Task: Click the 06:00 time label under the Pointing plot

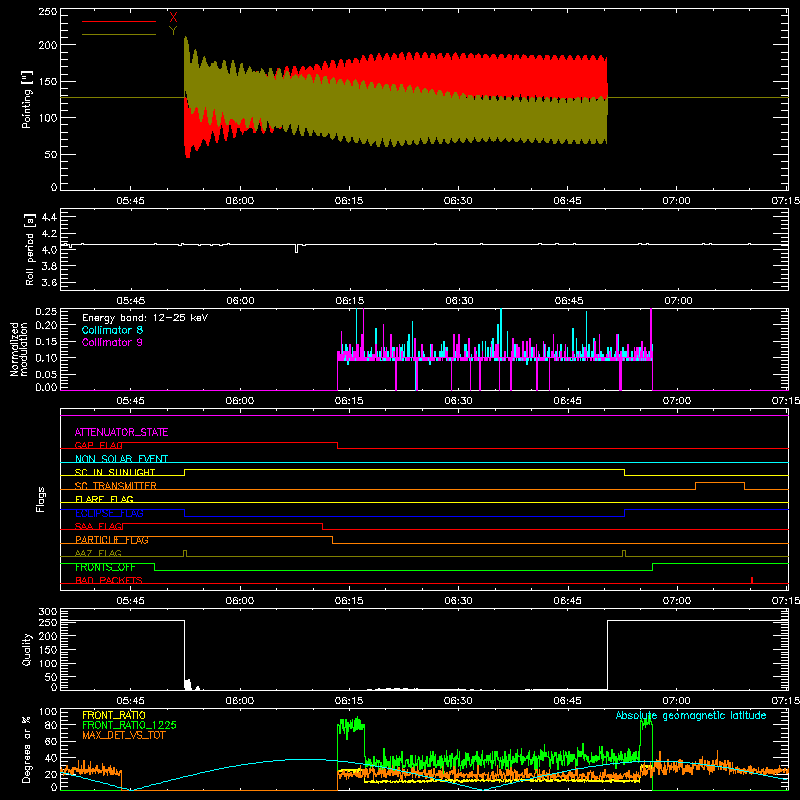Action: (240, 201)
